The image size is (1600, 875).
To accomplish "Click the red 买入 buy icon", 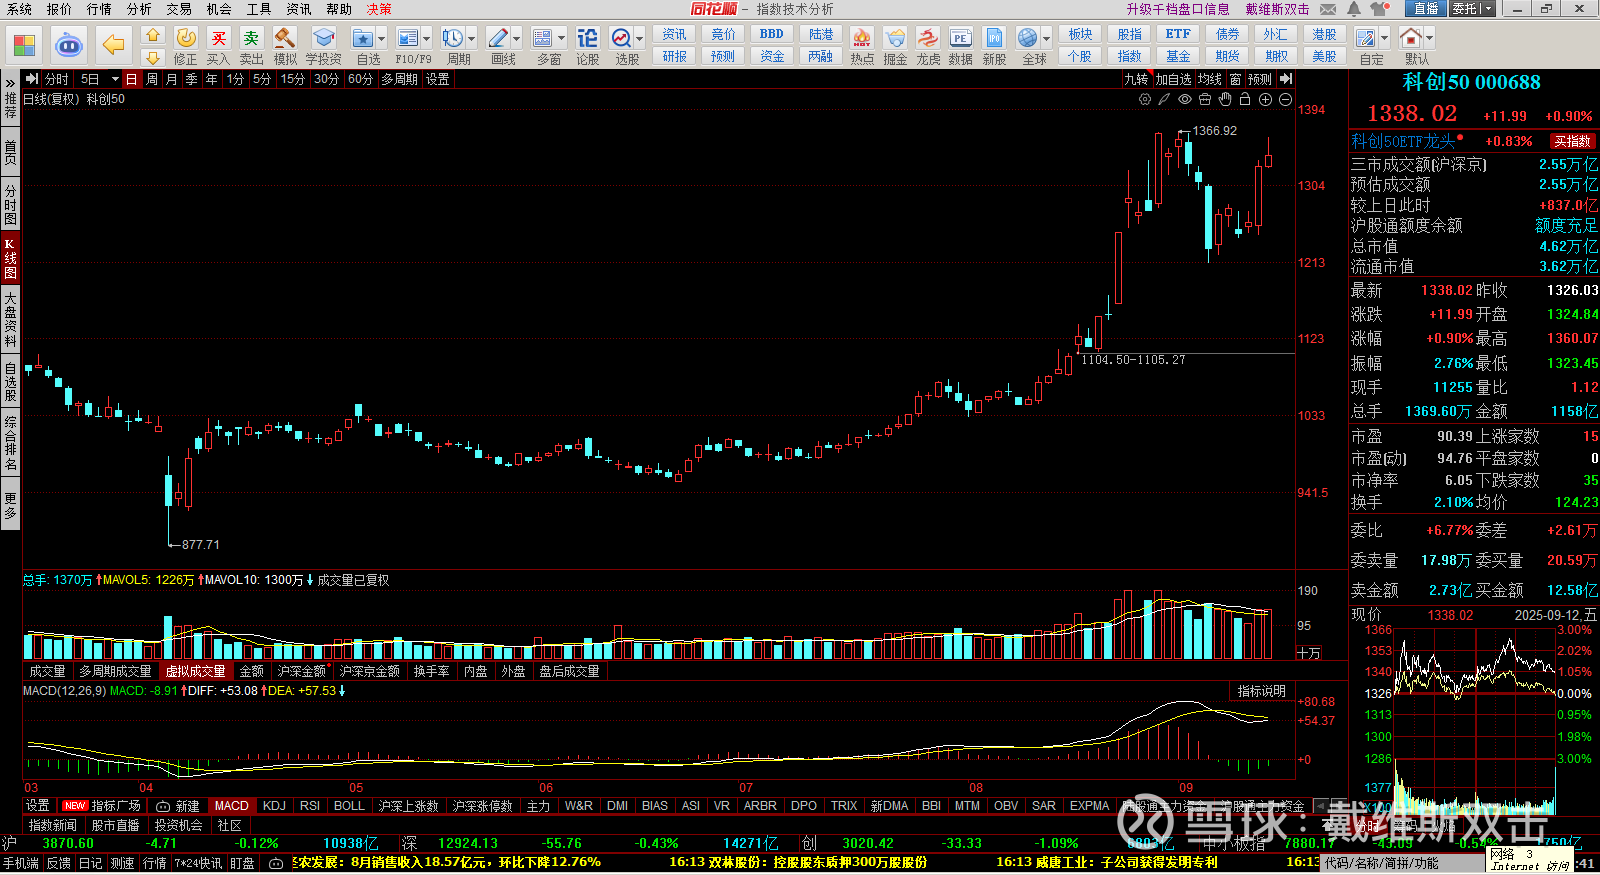I will point(218,47).
